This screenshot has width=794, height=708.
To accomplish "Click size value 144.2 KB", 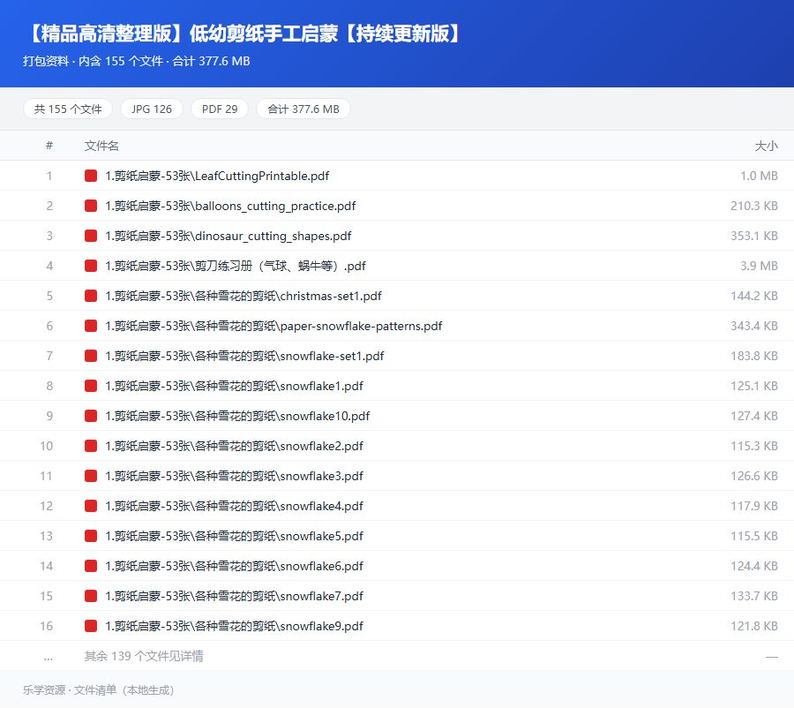I will pos(754,296).
